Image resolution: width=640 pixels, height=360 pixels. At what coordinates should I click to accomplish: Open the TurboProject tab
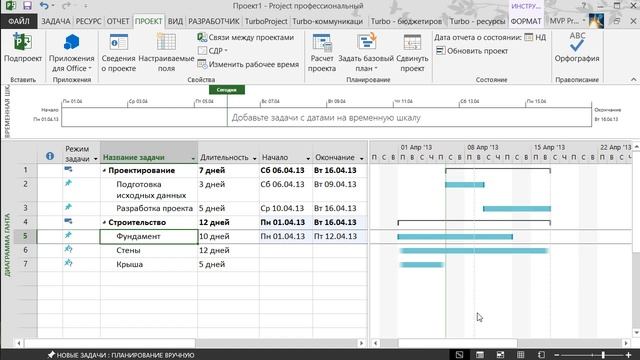266,21
